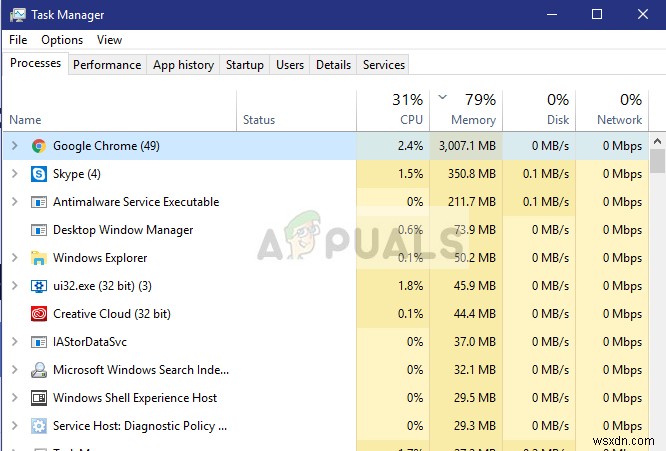Expand the Service Host: Diagnostic Policy row
Screen dimensions: 666x451
[14, 426]
